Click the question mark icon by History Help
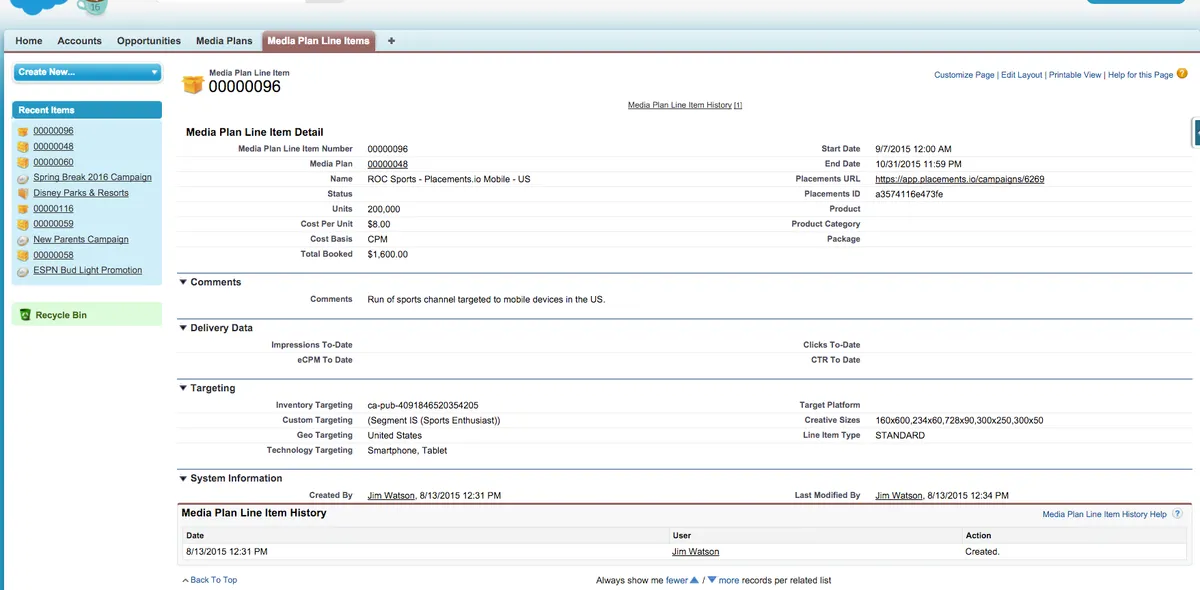Viewport: 1200px width, 590px height. [x=1177, y=514]
